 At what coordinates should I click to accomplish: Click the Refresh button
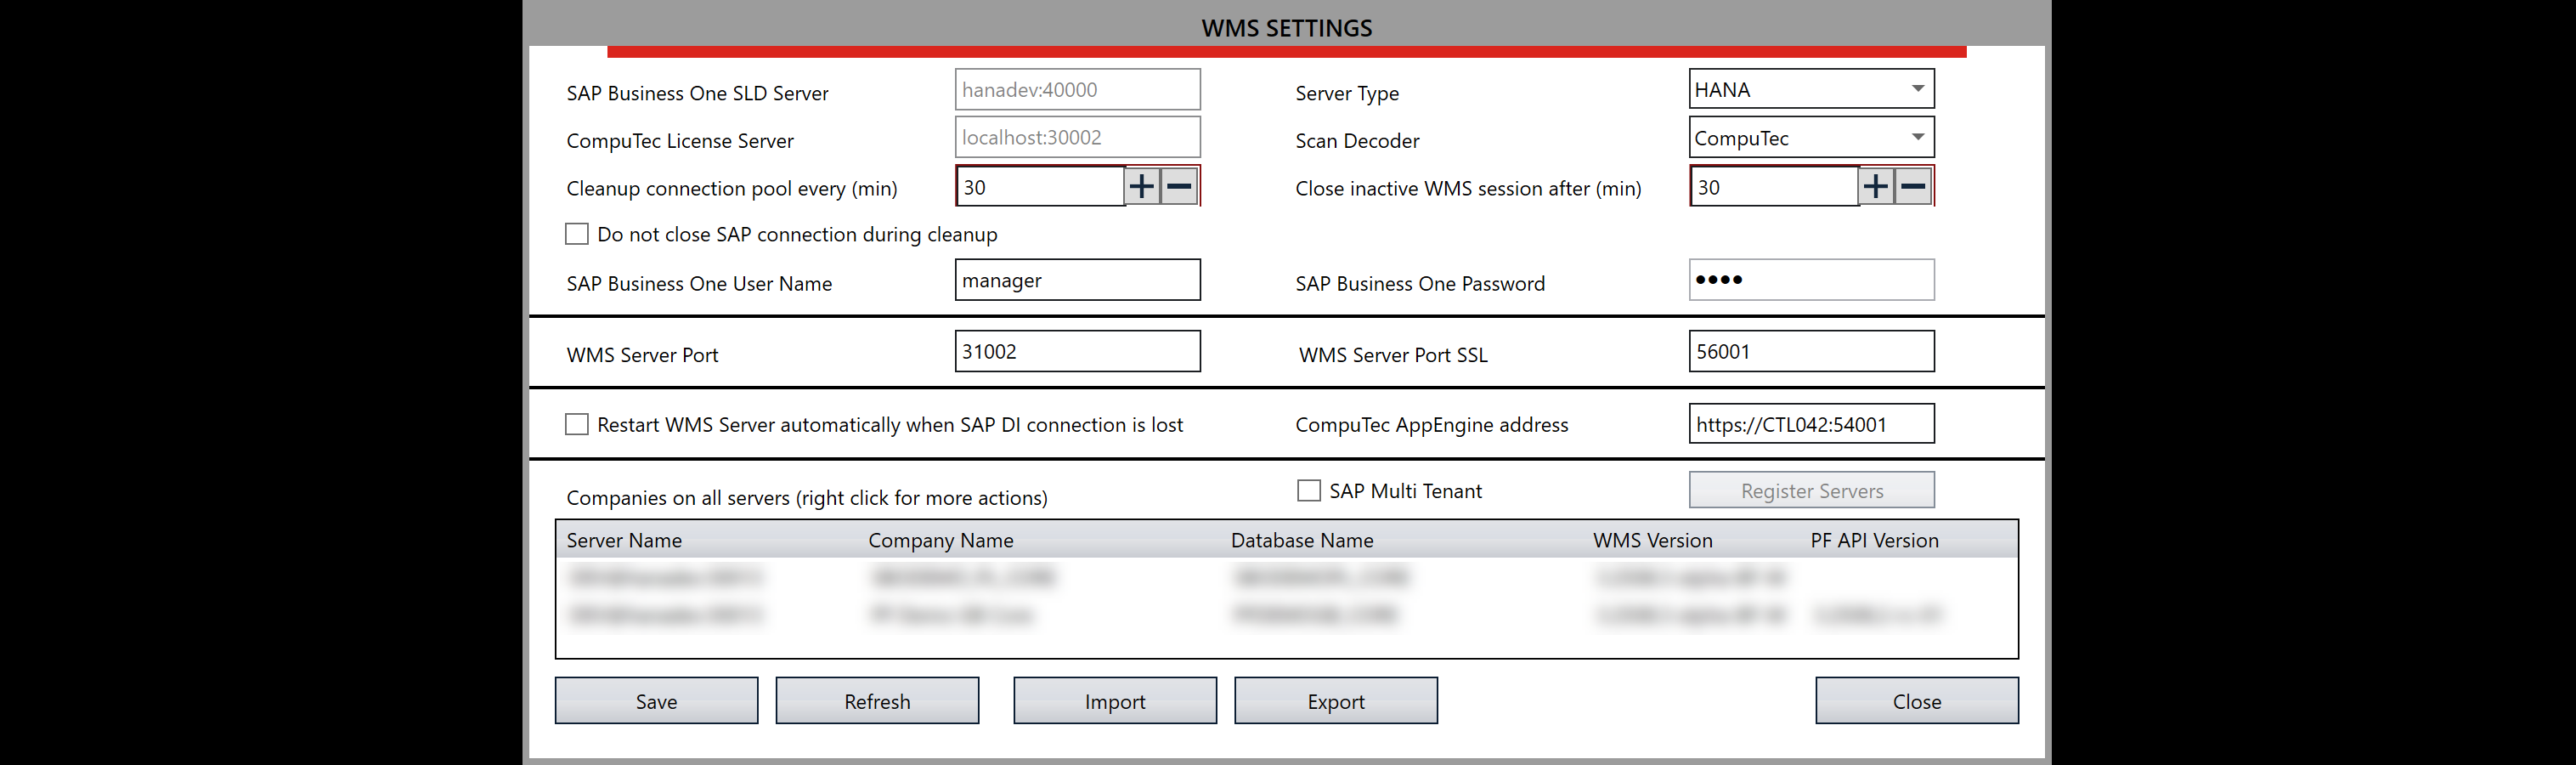[877, 701]
